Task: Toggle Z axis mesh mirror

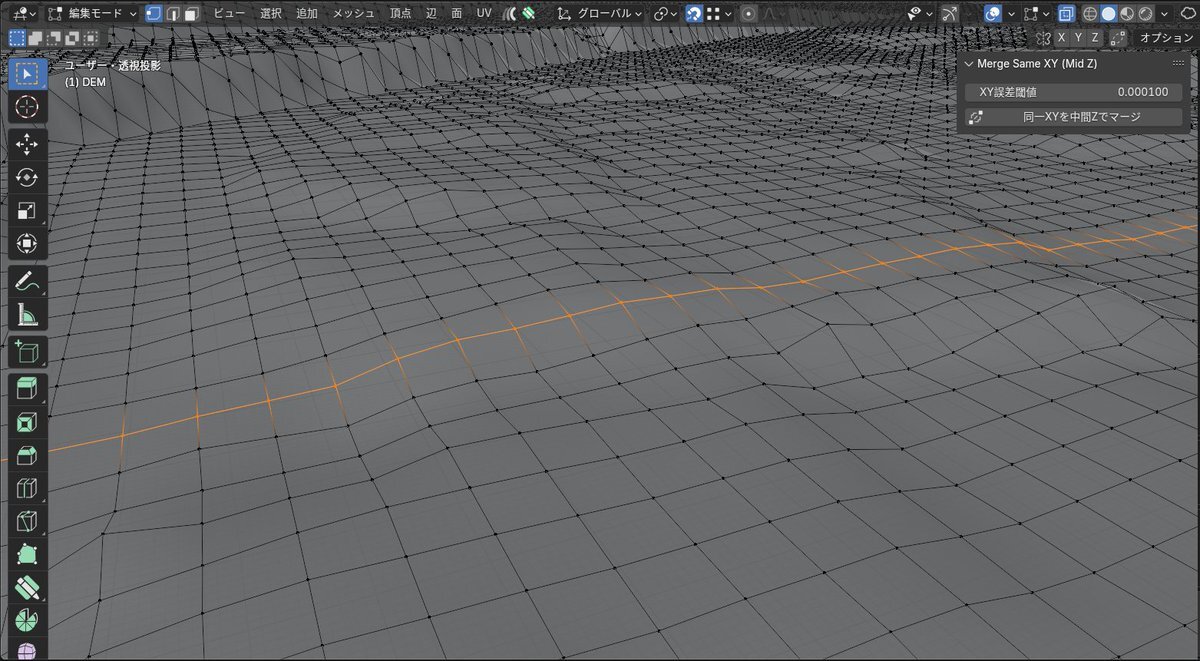Action: [1094, 37]
